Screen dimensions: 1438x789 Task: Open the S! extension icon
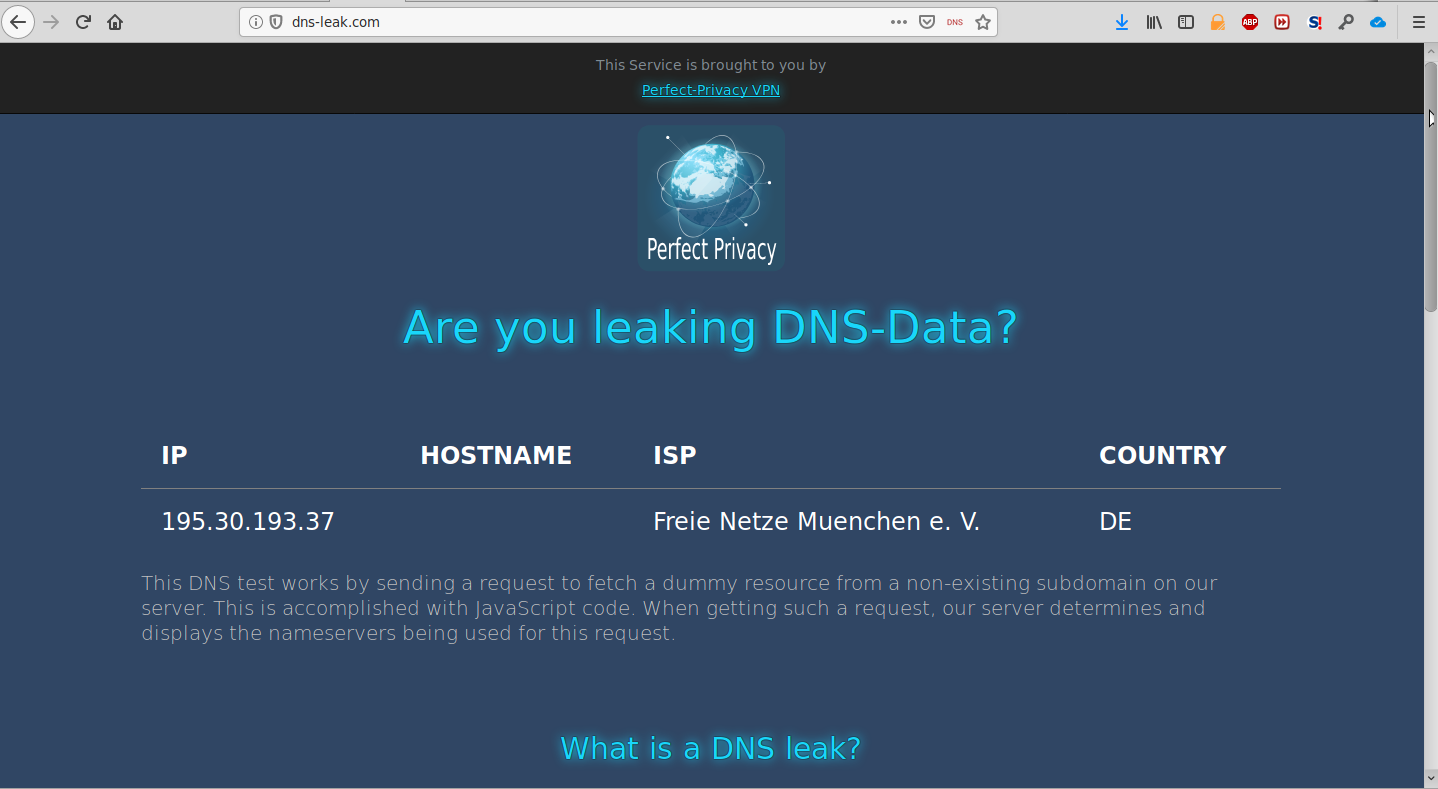coord(1314,22)
